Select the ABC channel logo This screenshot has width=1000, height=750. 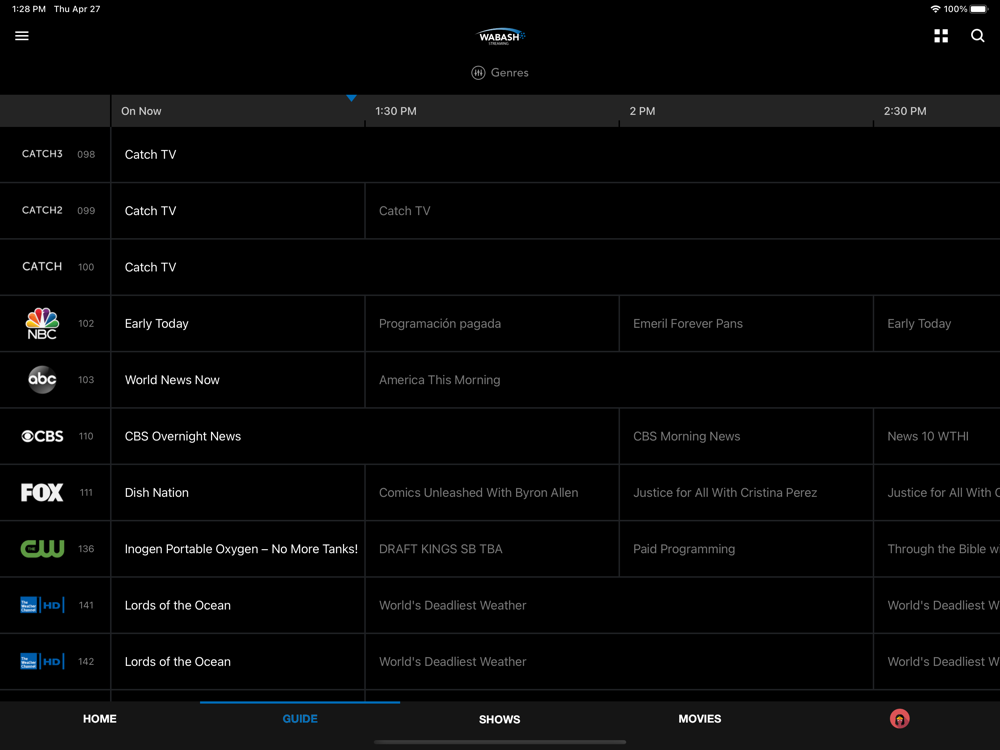[x=42, y=379]
